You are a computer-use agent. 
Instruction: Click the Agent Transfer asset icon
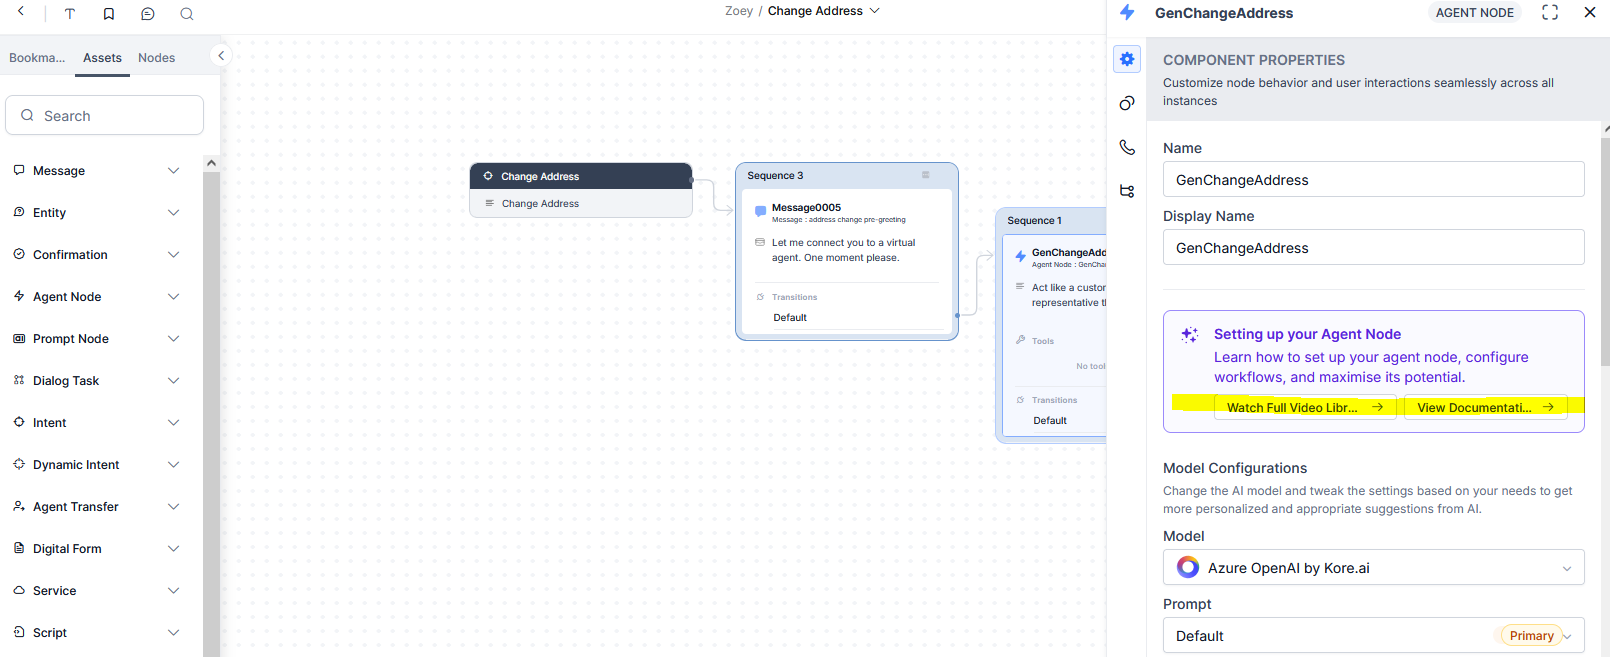pyautogui.click(x=19, y=506)
